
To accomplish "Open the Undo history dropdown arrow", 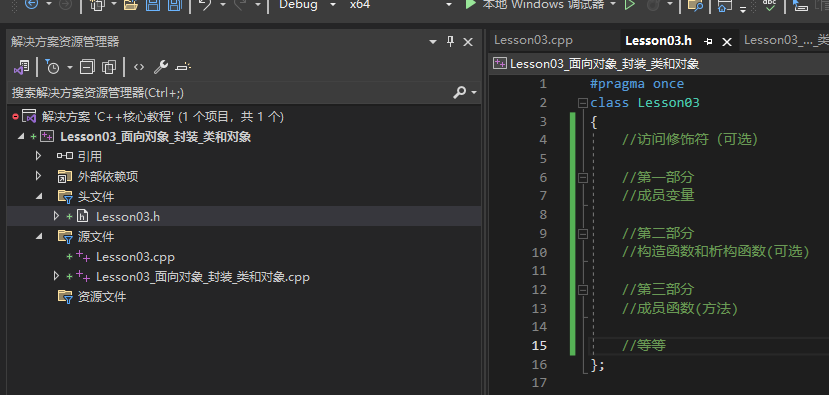I will pyautogui.click(x=223, y=5).
